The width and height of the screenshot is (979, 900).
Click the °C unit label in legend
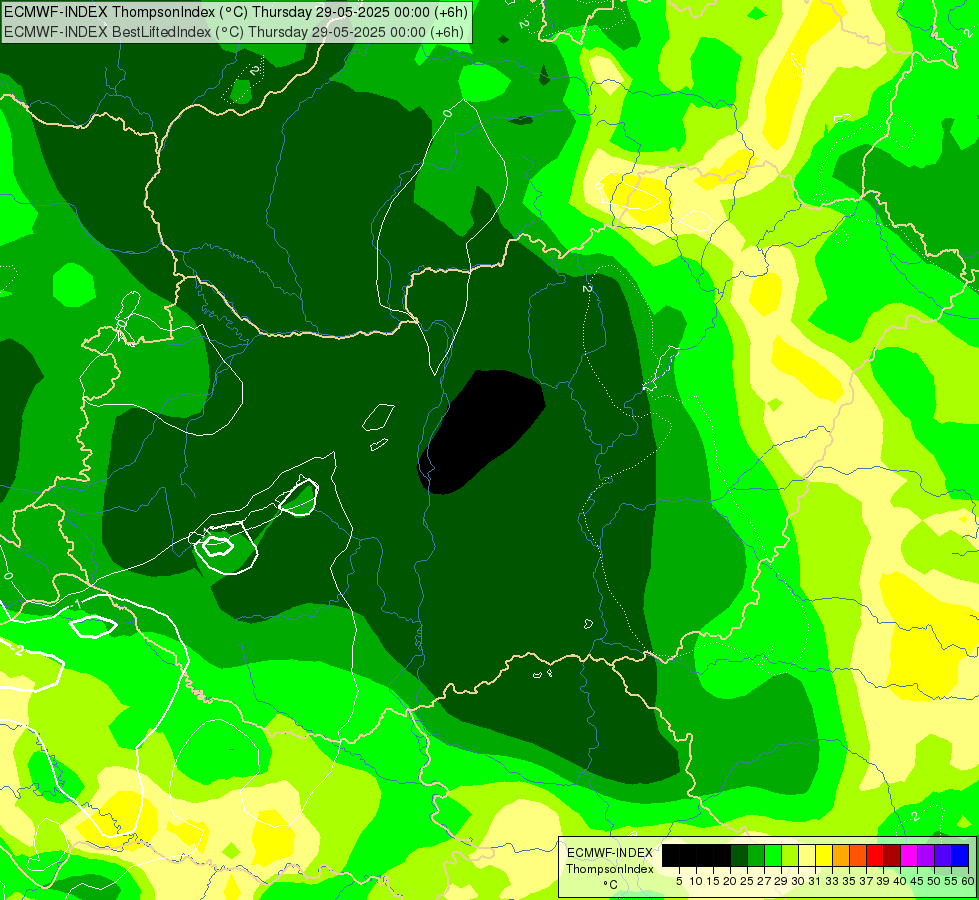point(610,885)
